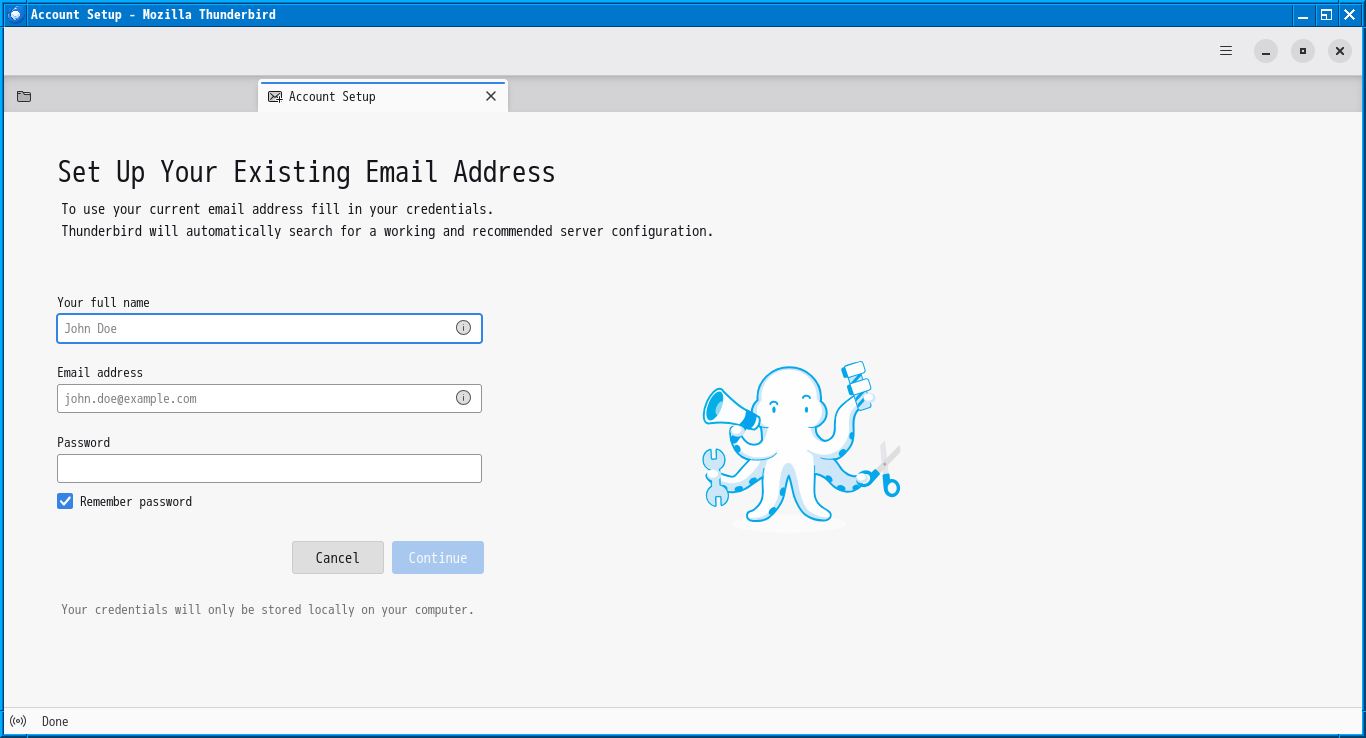Focus the Your full name field

pos(269,328)
